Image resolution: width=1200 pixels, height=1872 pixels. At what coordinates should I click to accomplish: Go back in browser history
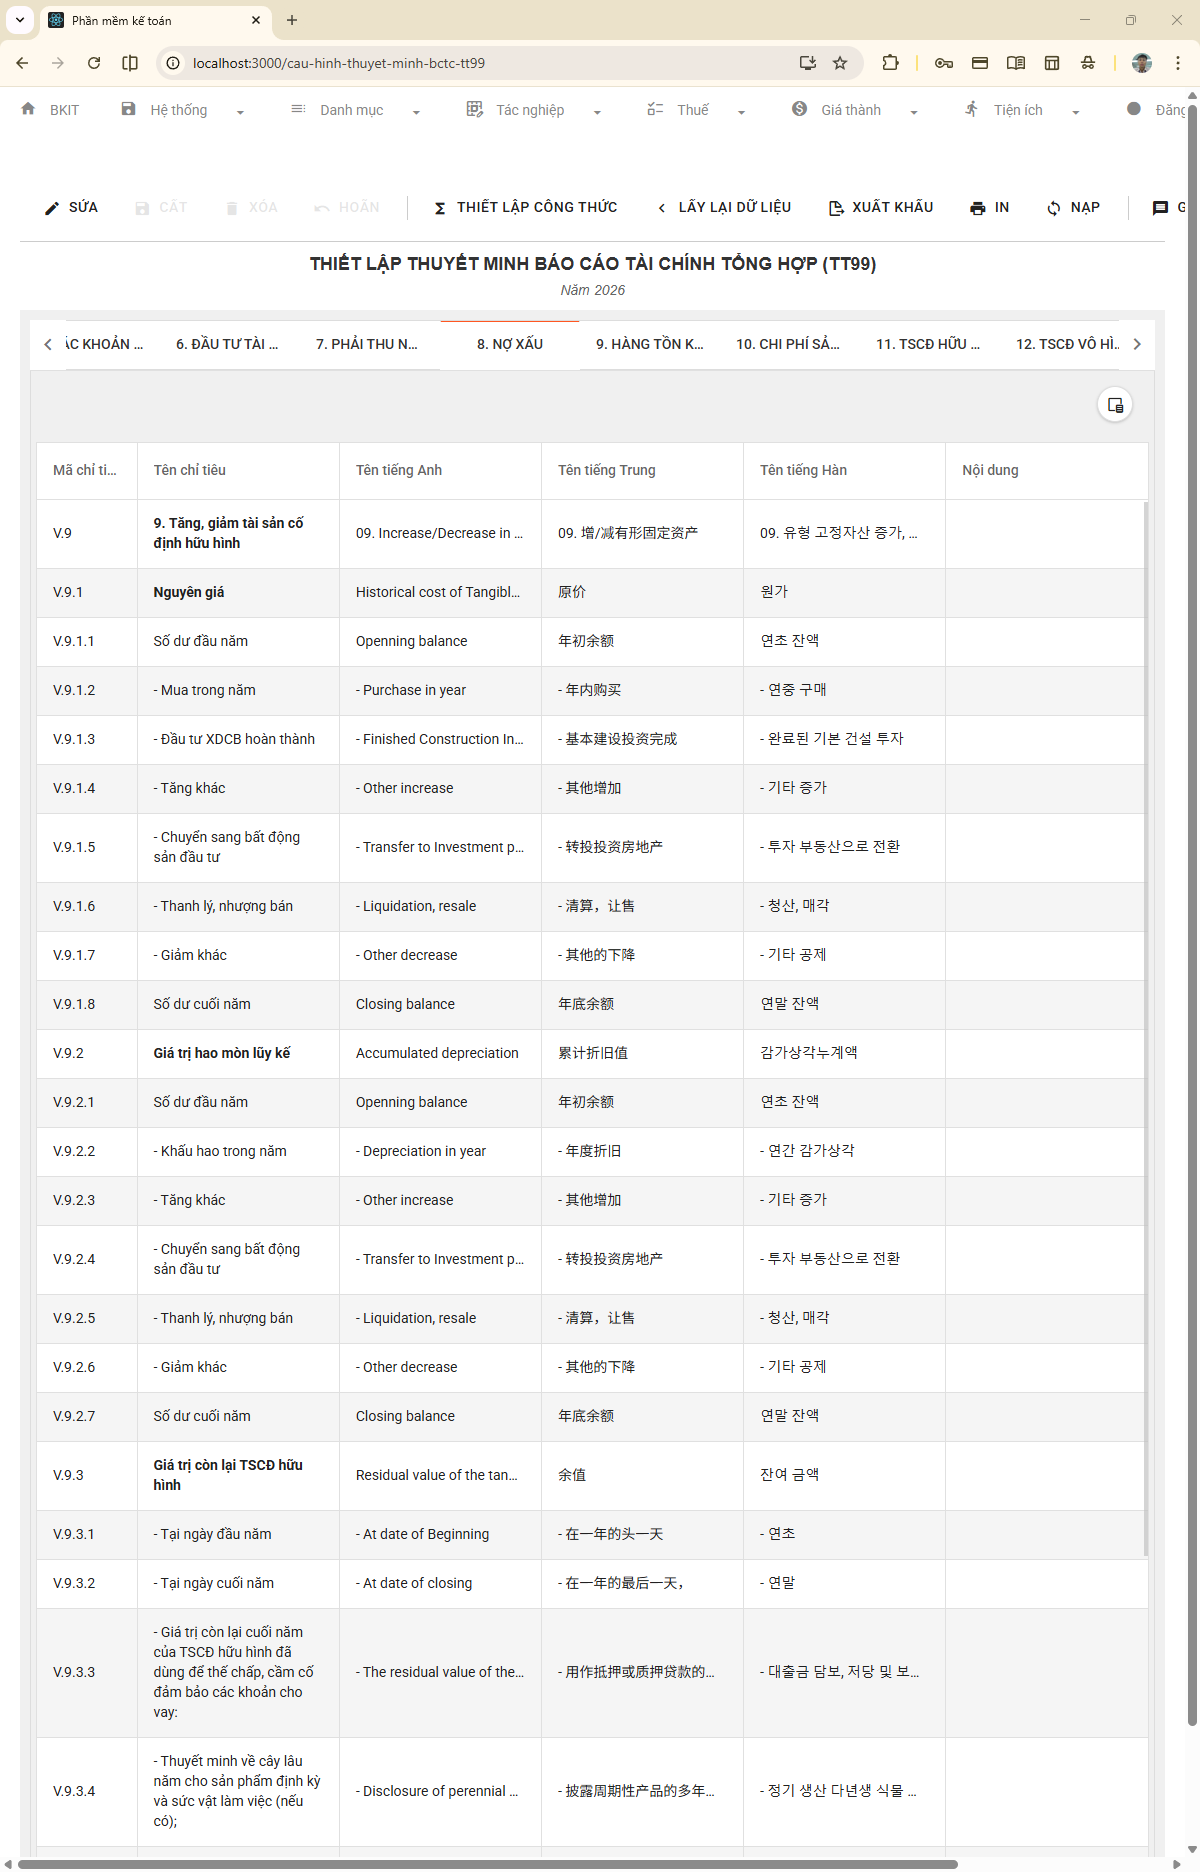[x=22, y=63]
